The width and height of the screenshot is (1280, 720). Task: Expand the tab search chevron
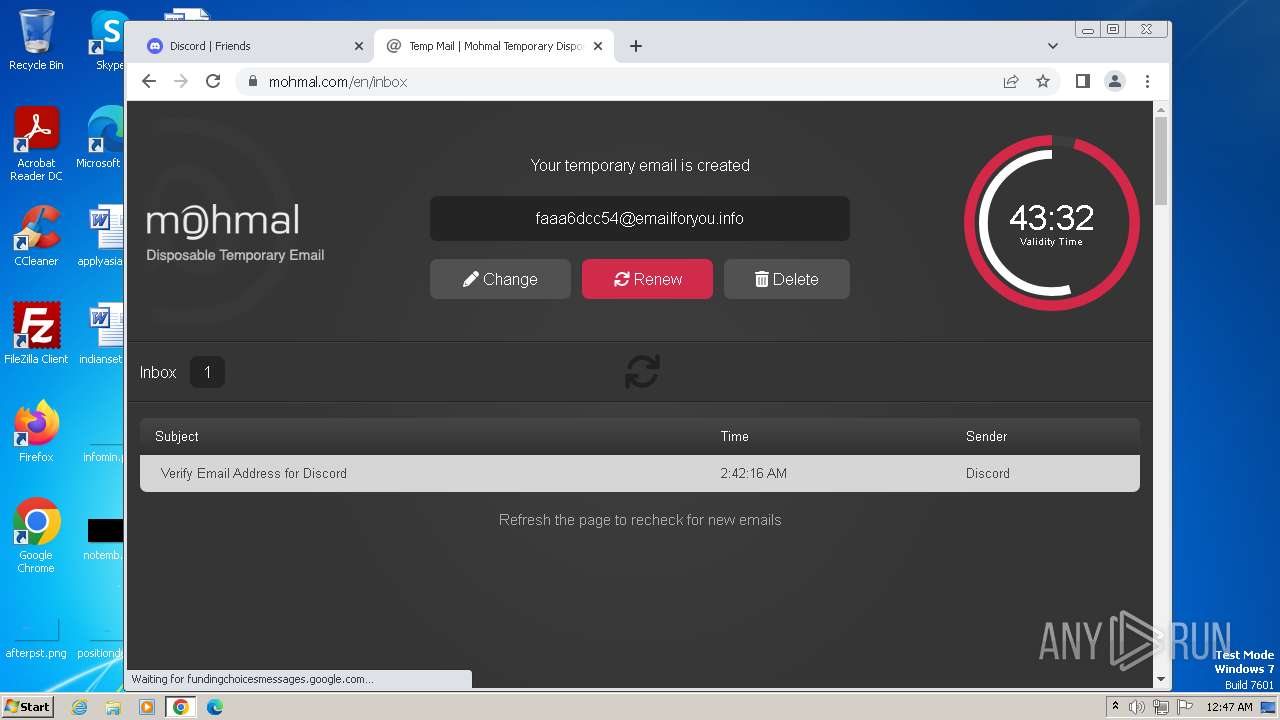coord(1053,46)
